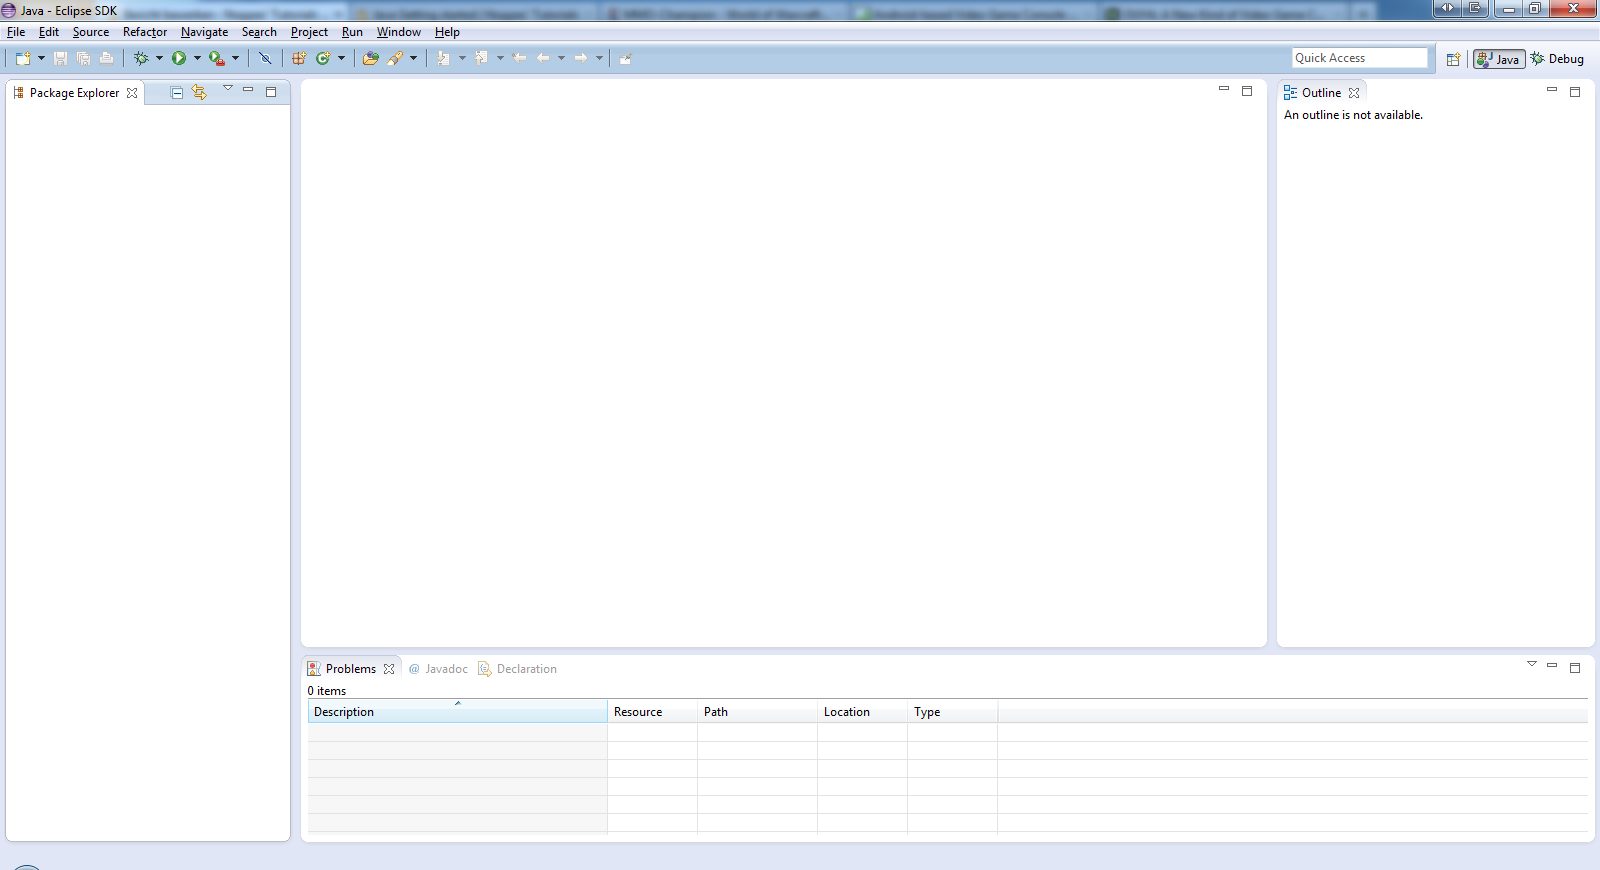This screenshot has height=870, width=1600.
Task: Click the New wizard toolbar icon
Action: pos(23,58)
